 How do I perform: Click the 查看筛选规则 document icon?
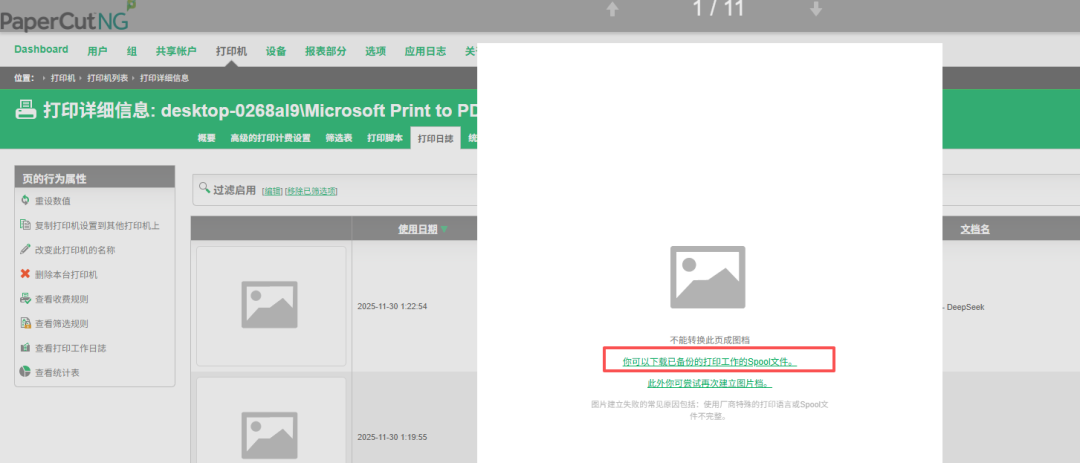click(x=25, y=324)
